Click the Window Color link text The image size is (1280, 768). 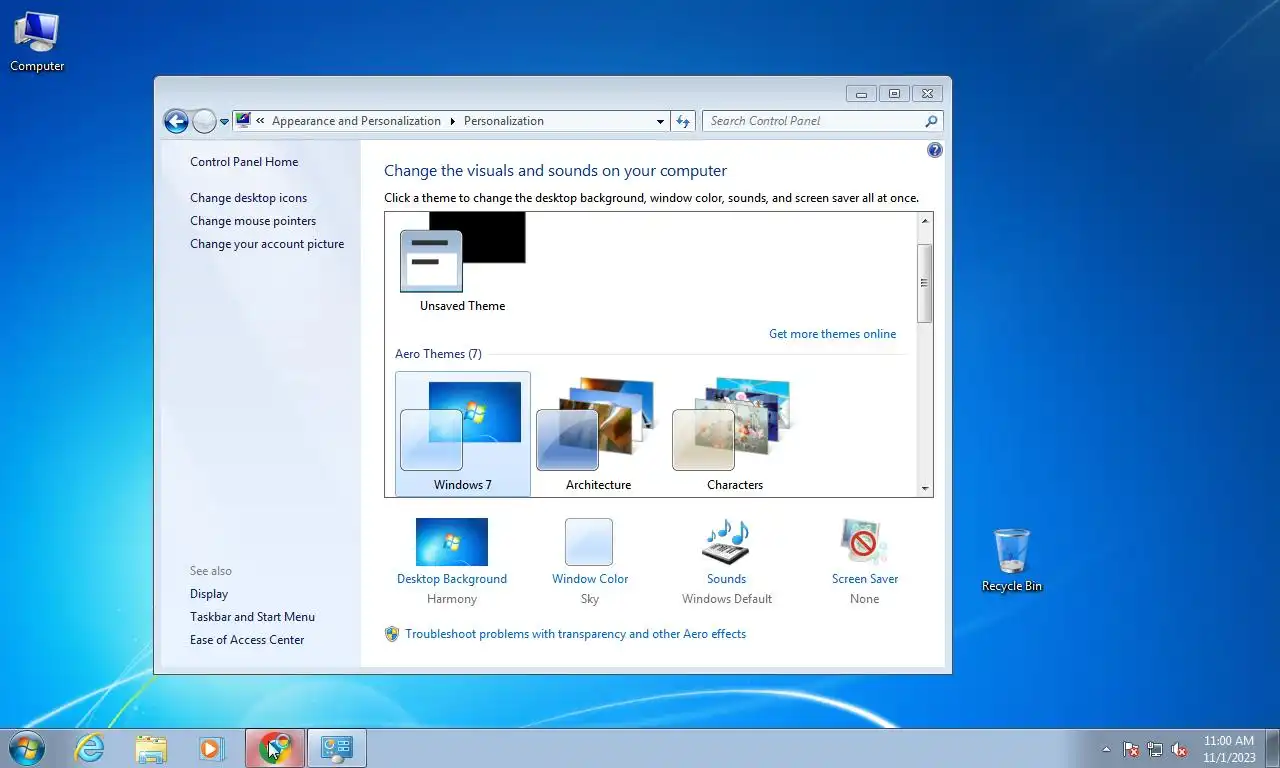point(590,579)
